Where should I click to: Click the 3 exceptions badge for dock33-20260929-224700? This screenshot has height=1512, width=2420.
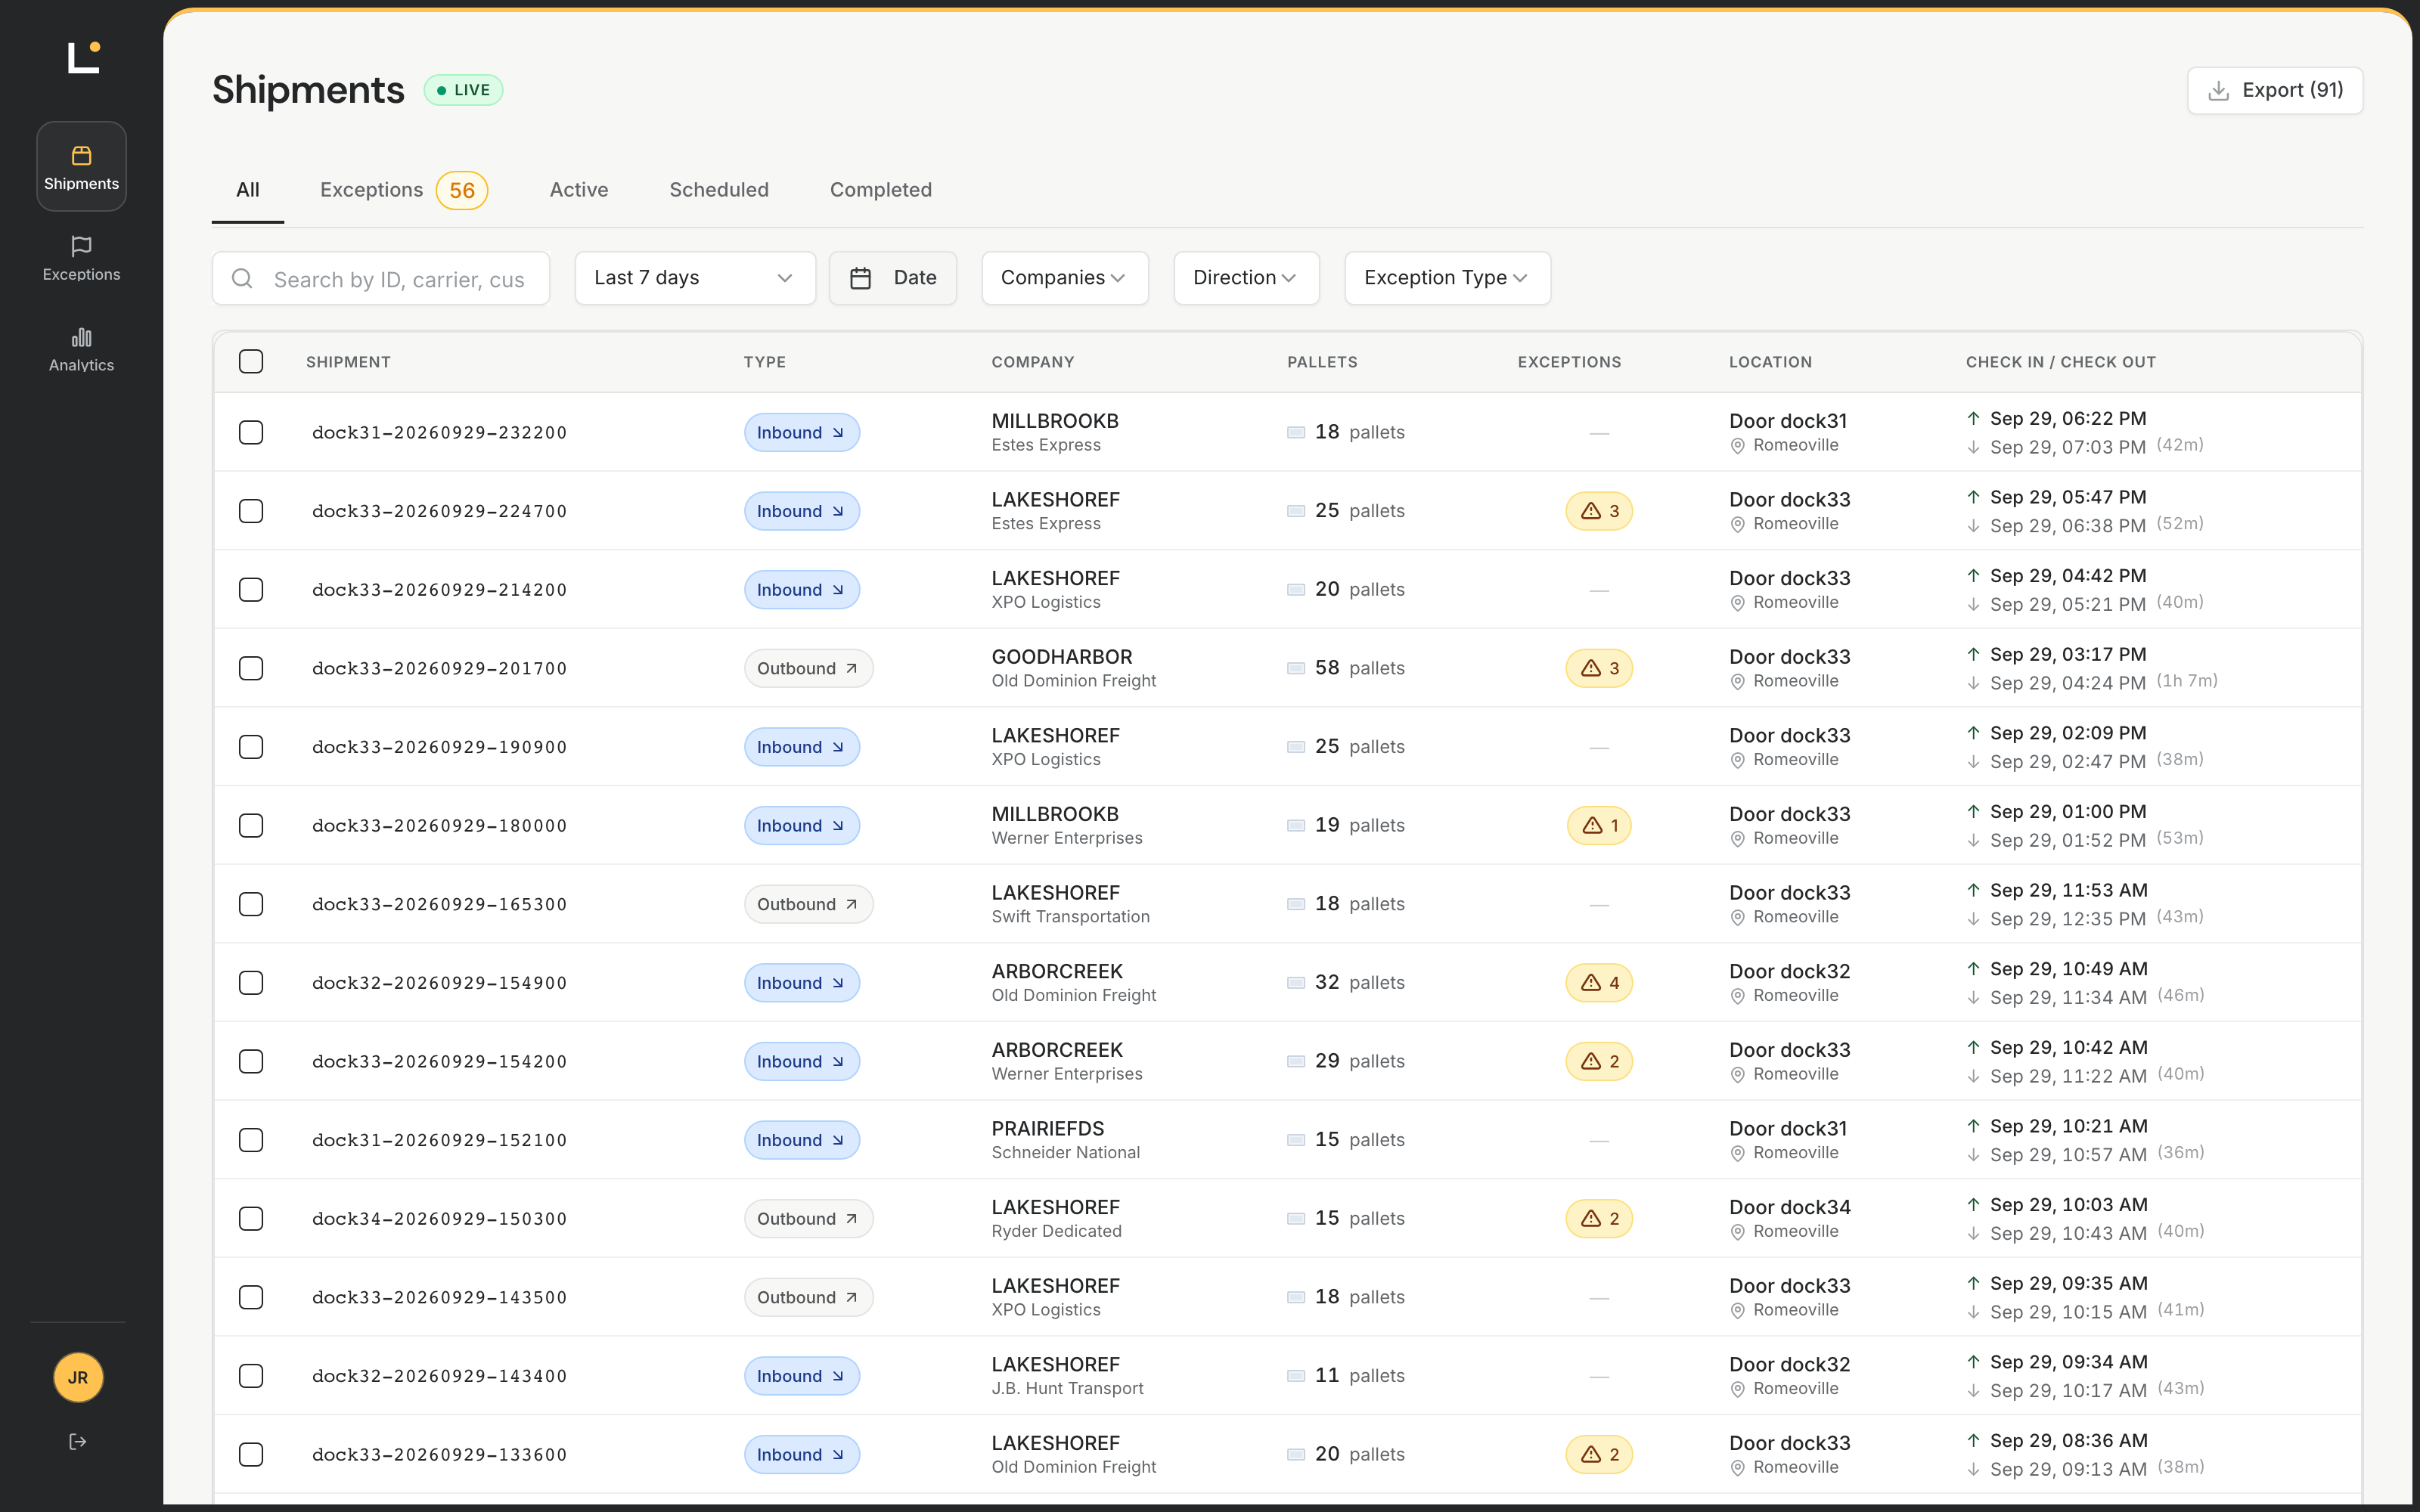(x=1599, y=511)
